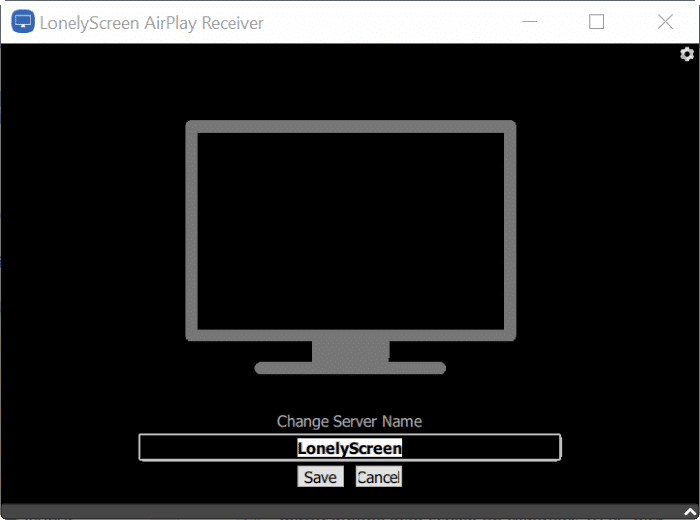Click the LonelyScreen AirPlay Receiver window title
Viewport: 700px width, 520px height.
coord(151,23)
